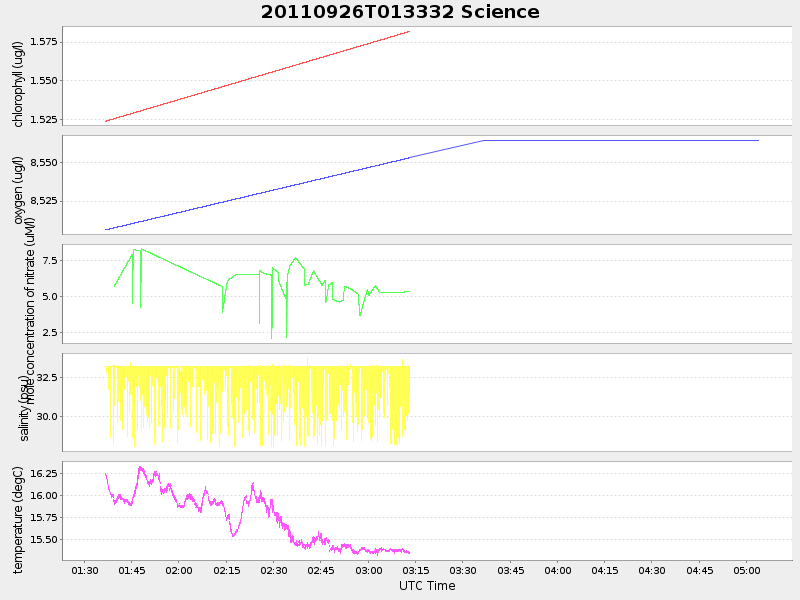Image resolution: width=800 pixels, height=600 pixels.
Task: Click the 02:15 time tick label
Action: (227, 570)
